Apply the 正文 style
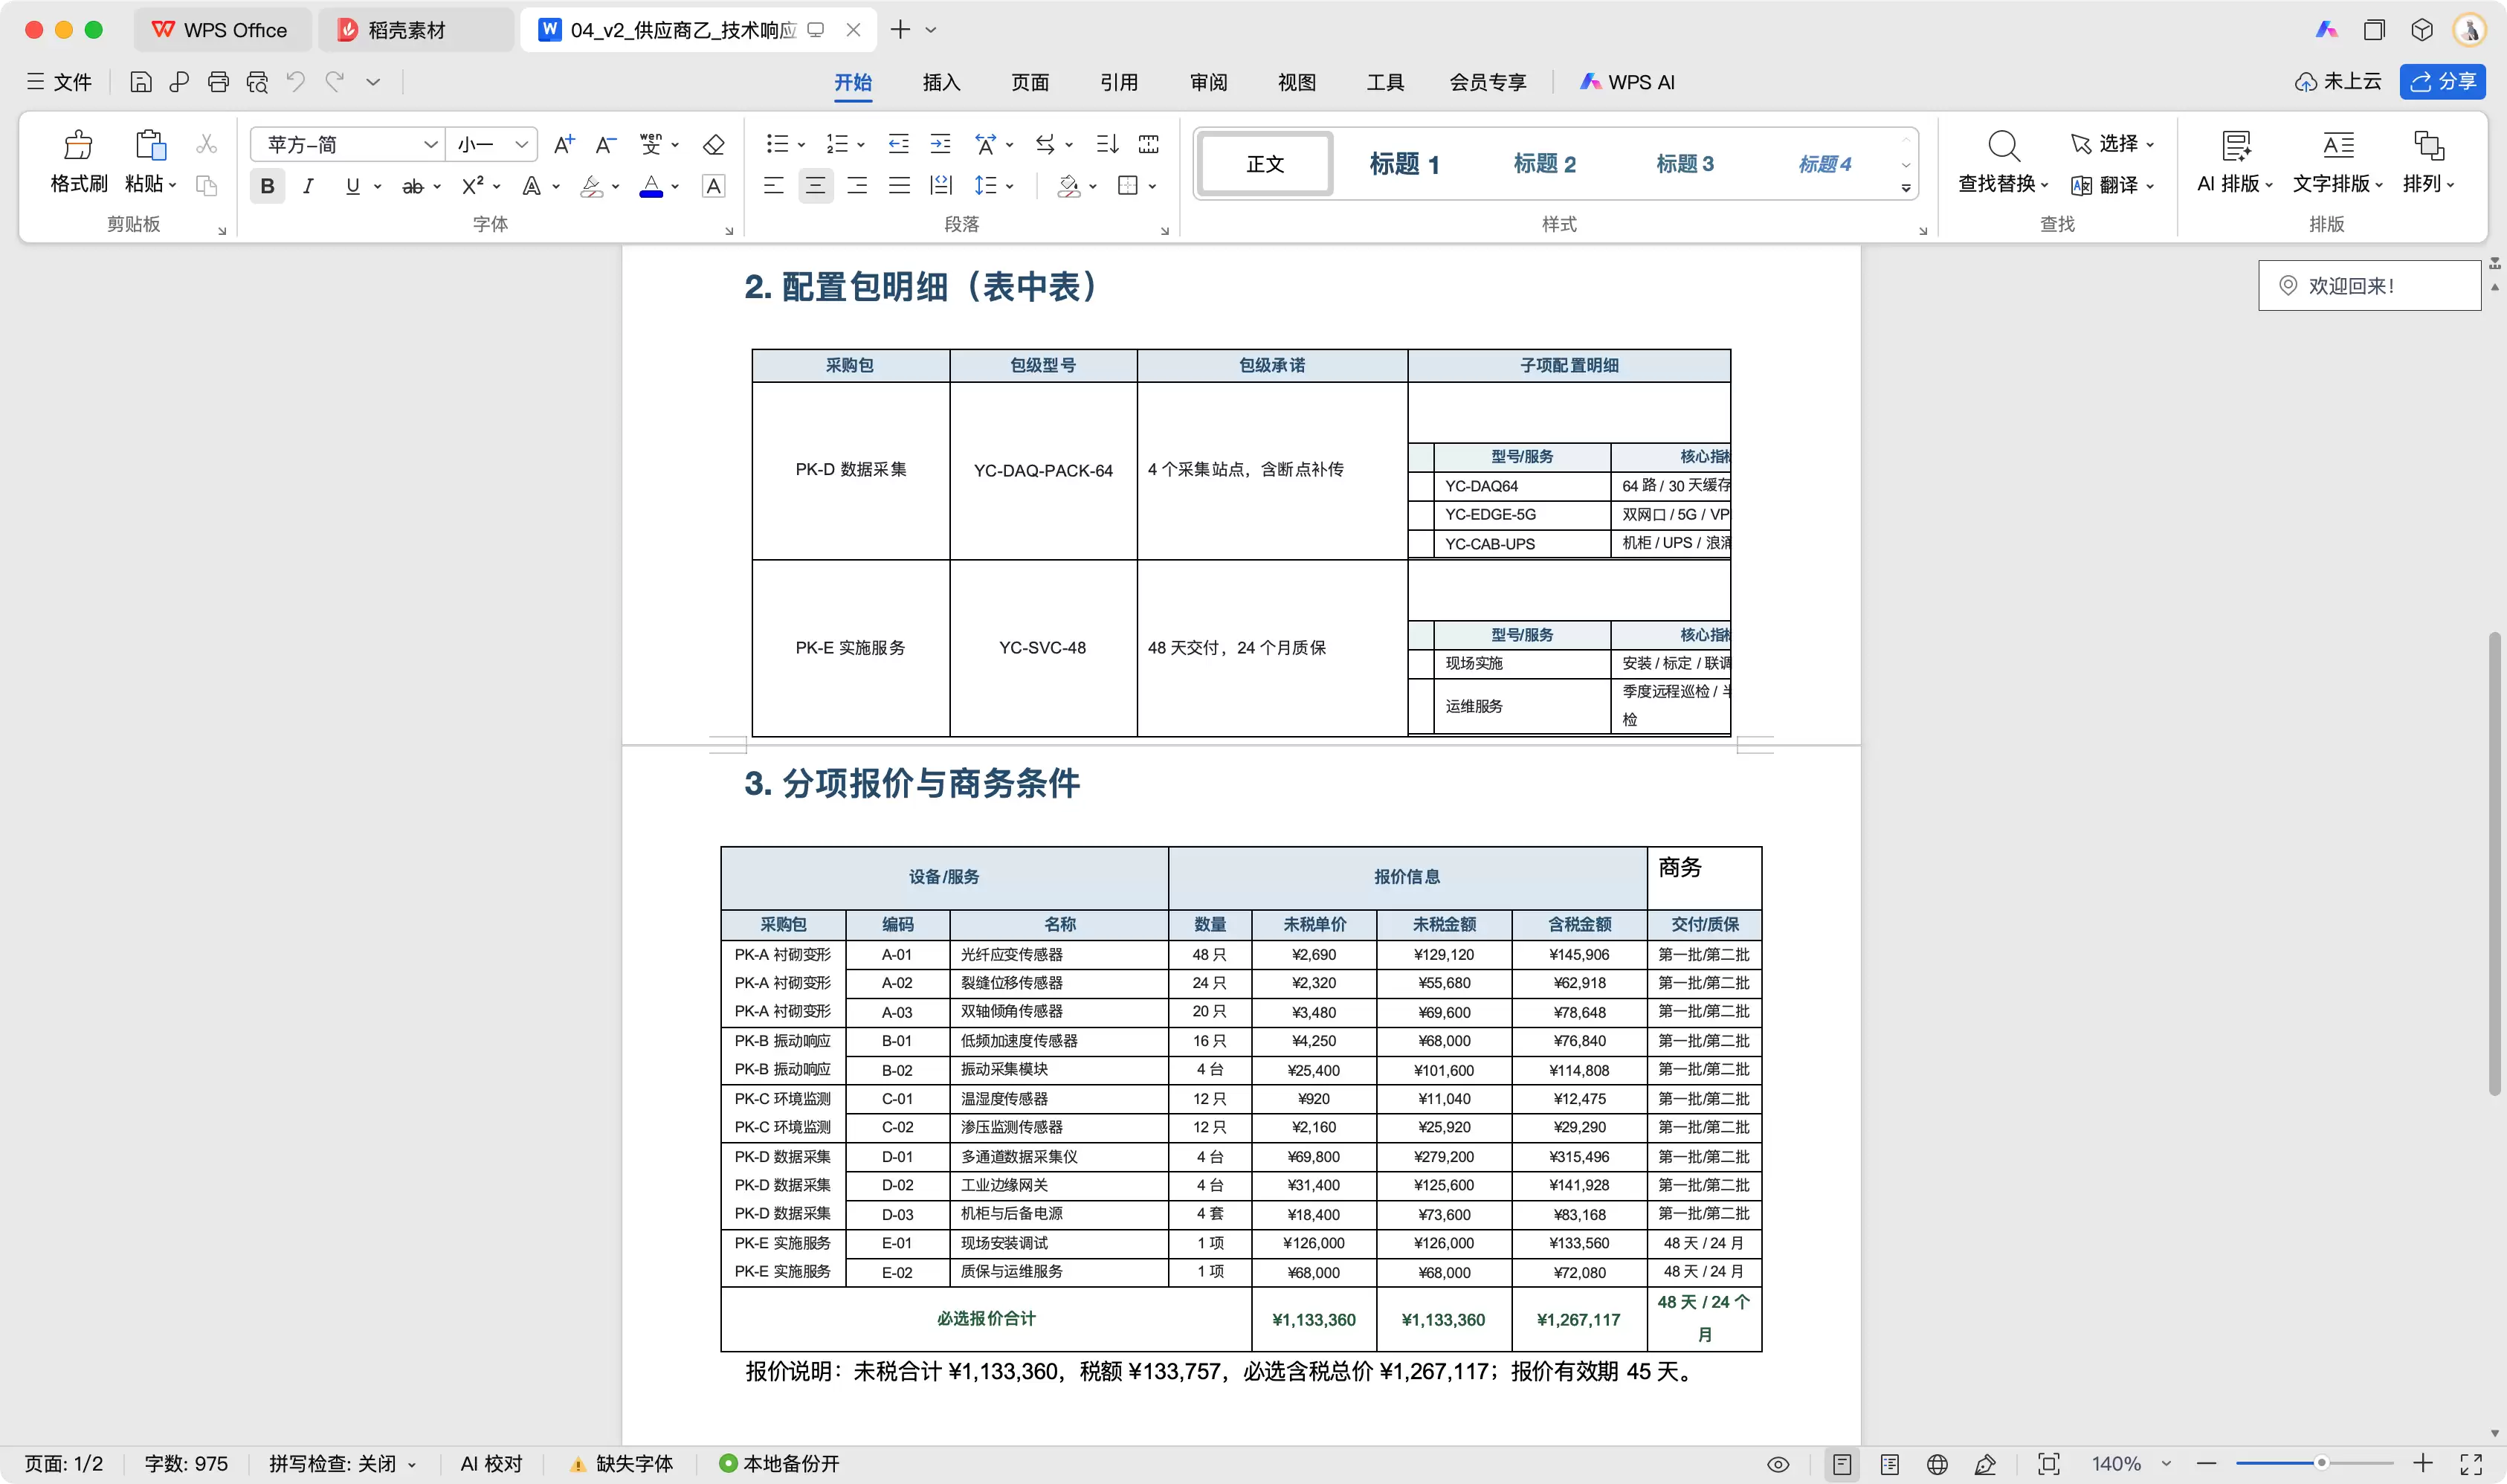 (1265, 164)
